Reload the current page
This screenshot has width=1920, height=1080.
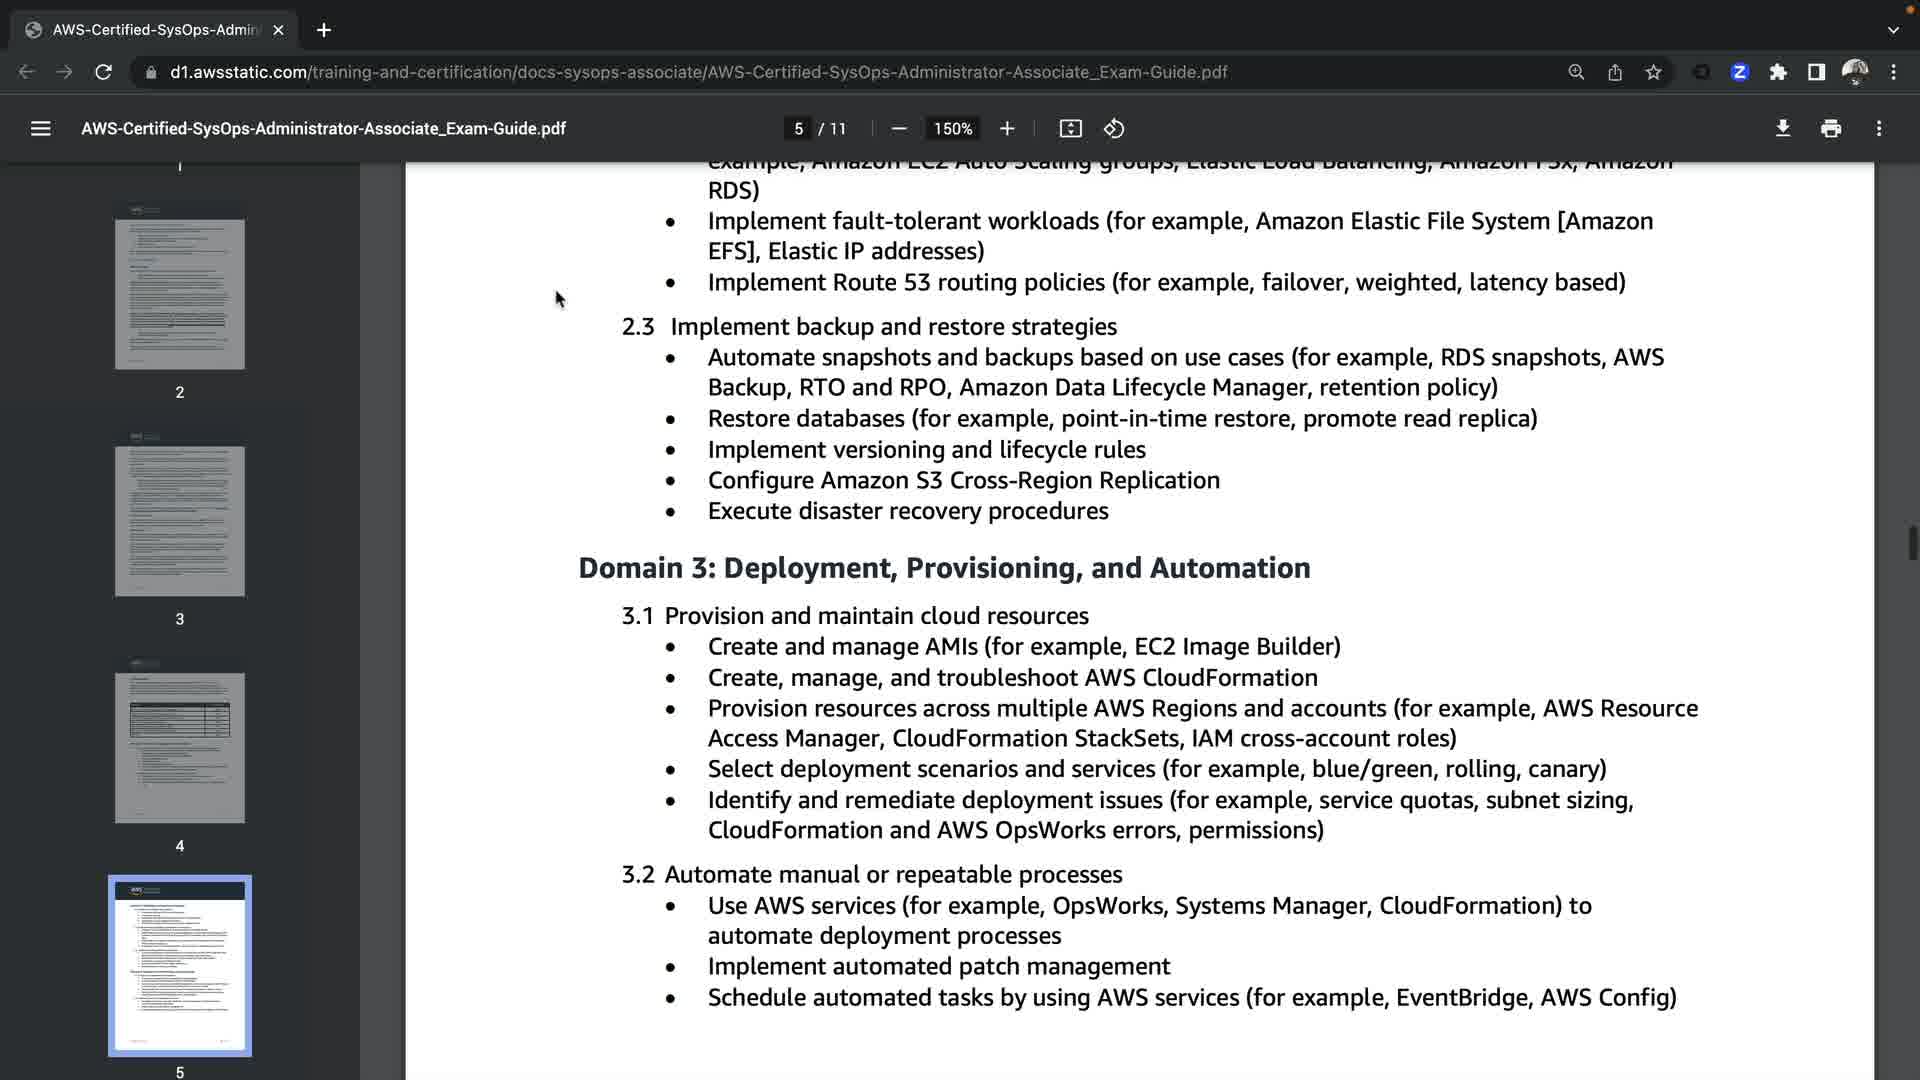(x=103, y=72)
